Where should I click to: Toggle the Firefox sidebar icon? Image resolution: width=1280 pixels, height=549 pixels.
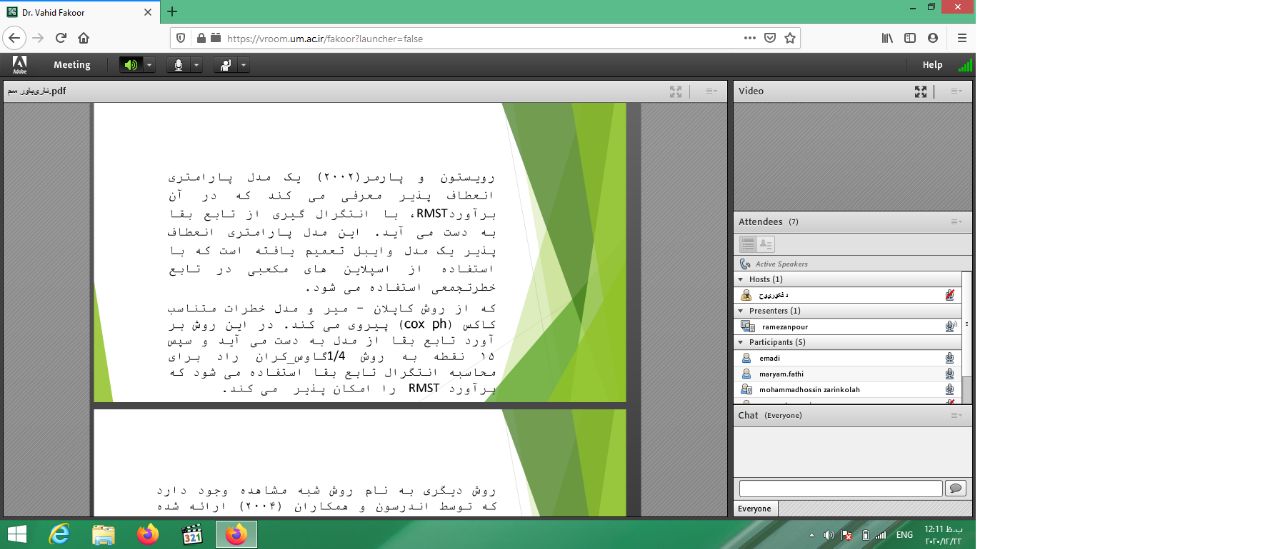pyautogui.click(x=910, y=38)
